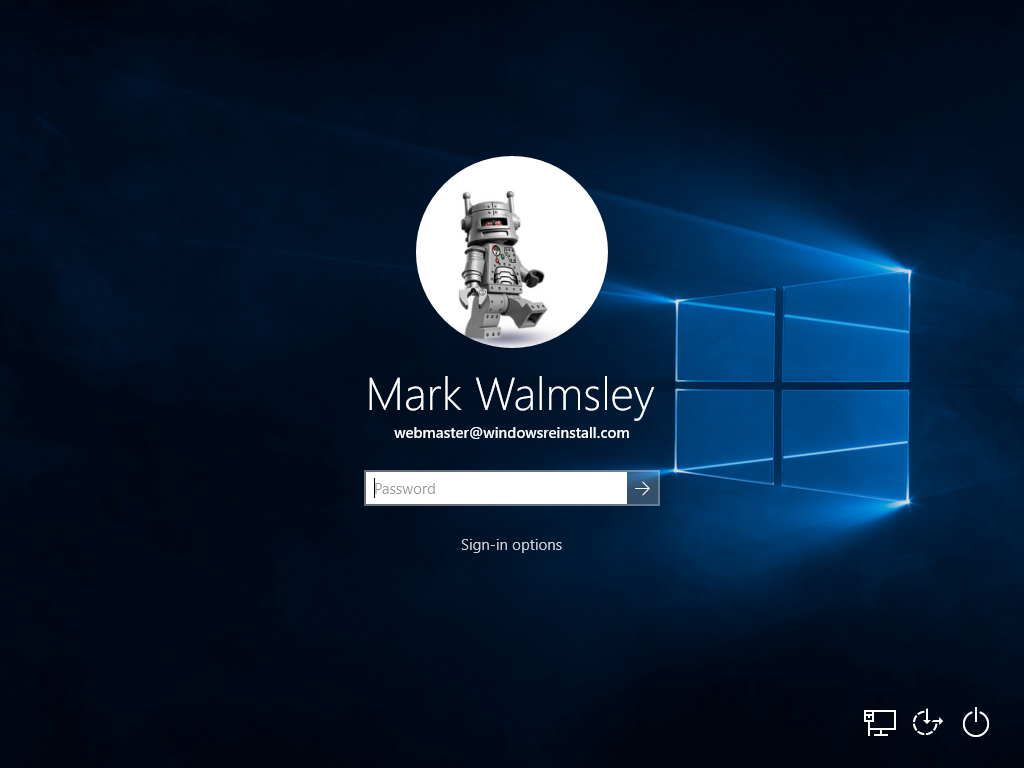Select the Mark Walmsley user name
1024x768 pixels.
(x=511, y=395)
